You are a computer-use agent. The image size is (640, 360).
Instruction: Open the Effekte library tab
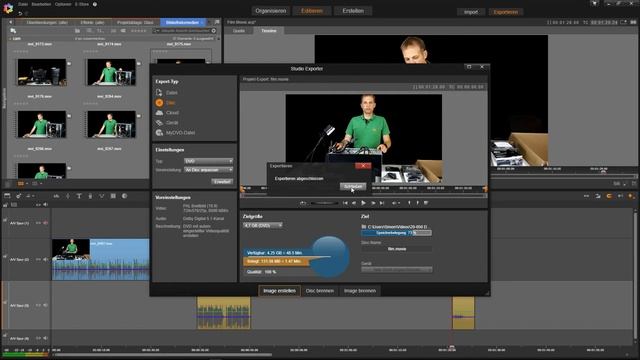[x=92, y=22]
